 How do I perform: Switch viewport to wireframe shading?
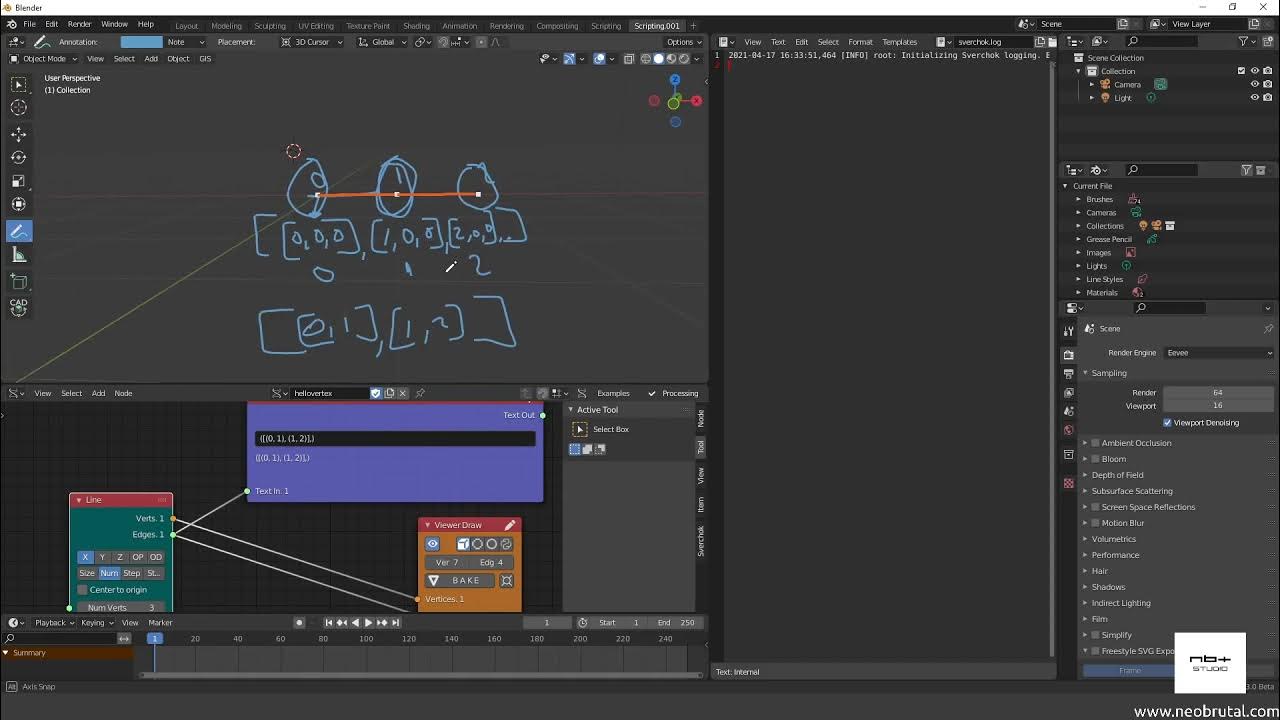click(646, 59)
